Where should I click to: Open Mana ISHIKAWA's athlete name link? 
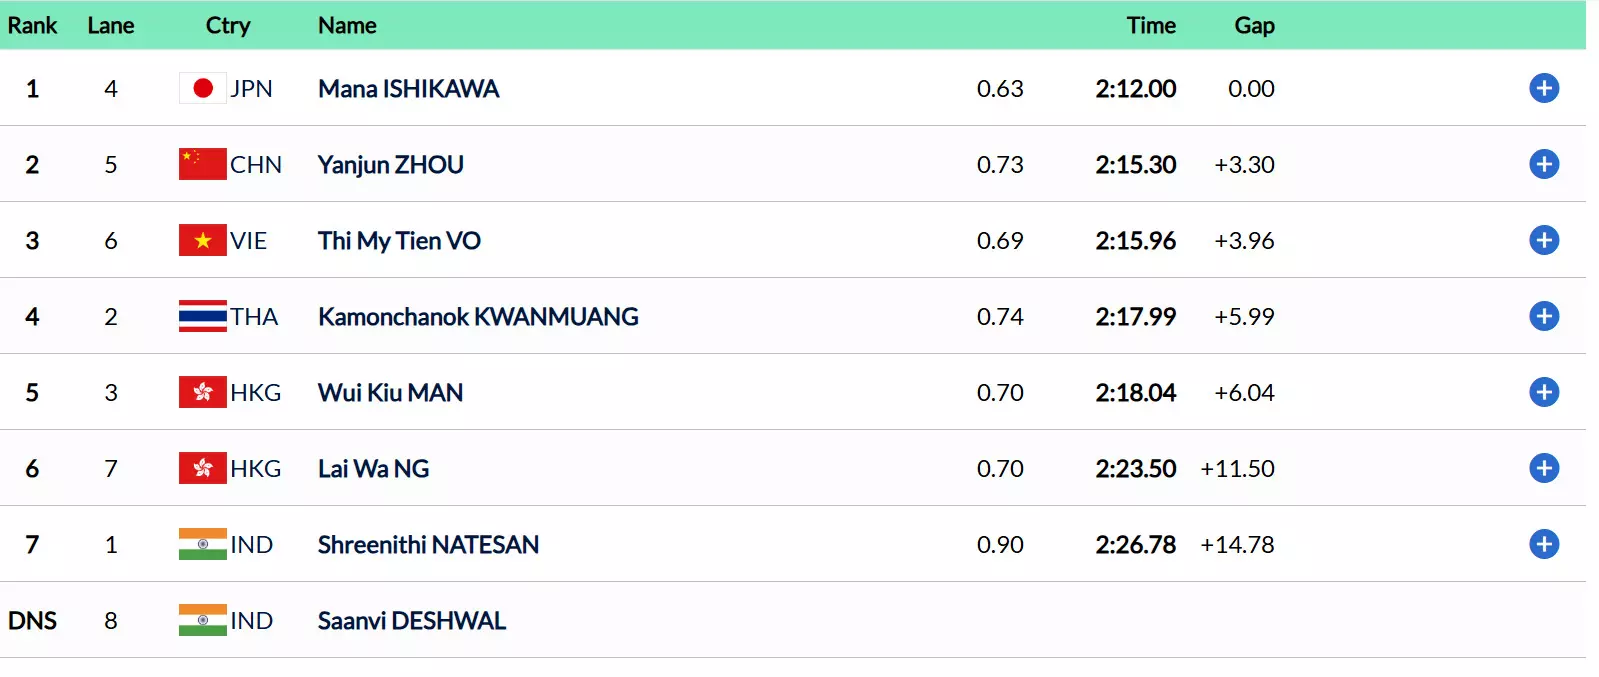click(408, 88)
